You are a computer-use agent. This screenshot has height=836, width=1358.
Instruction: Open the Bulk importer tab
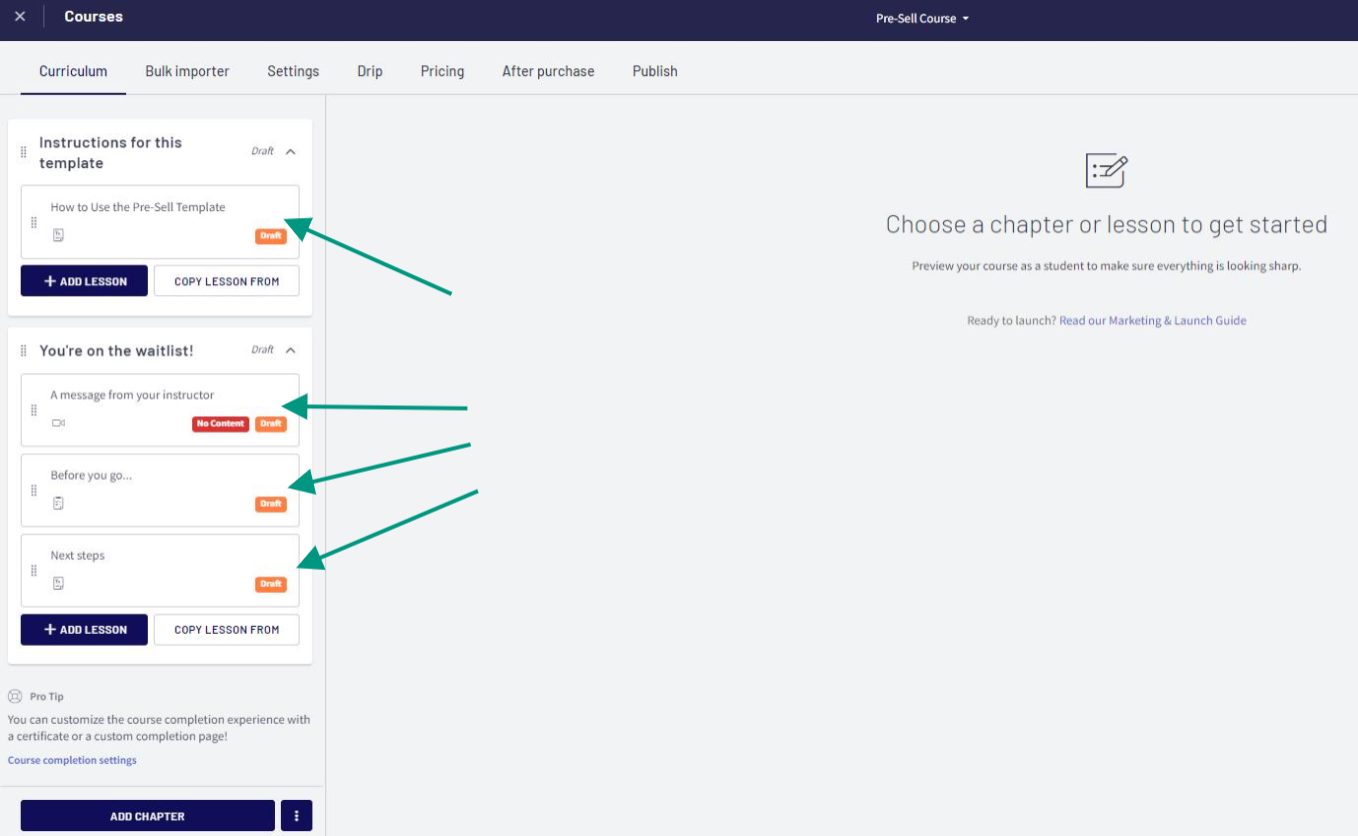coord(187,71)
